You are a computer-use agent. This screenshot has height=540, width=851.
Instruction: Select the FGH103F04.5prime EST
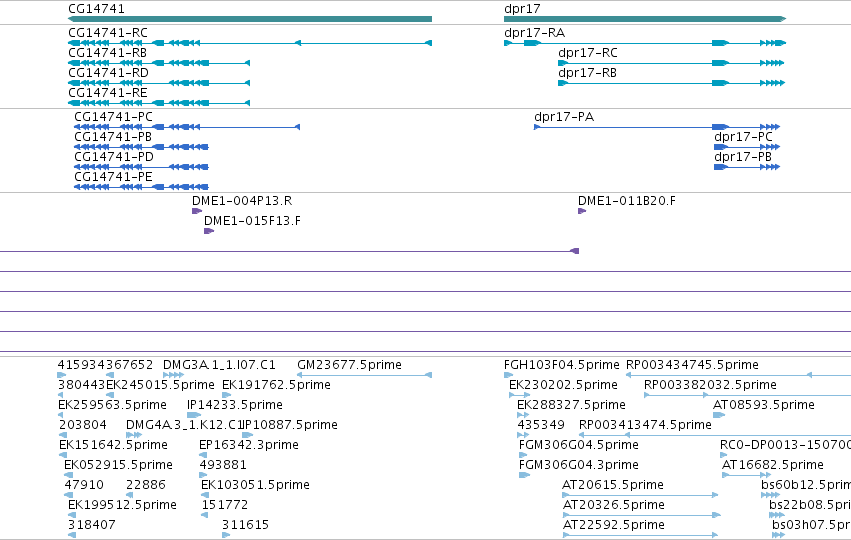coord(509,375)
